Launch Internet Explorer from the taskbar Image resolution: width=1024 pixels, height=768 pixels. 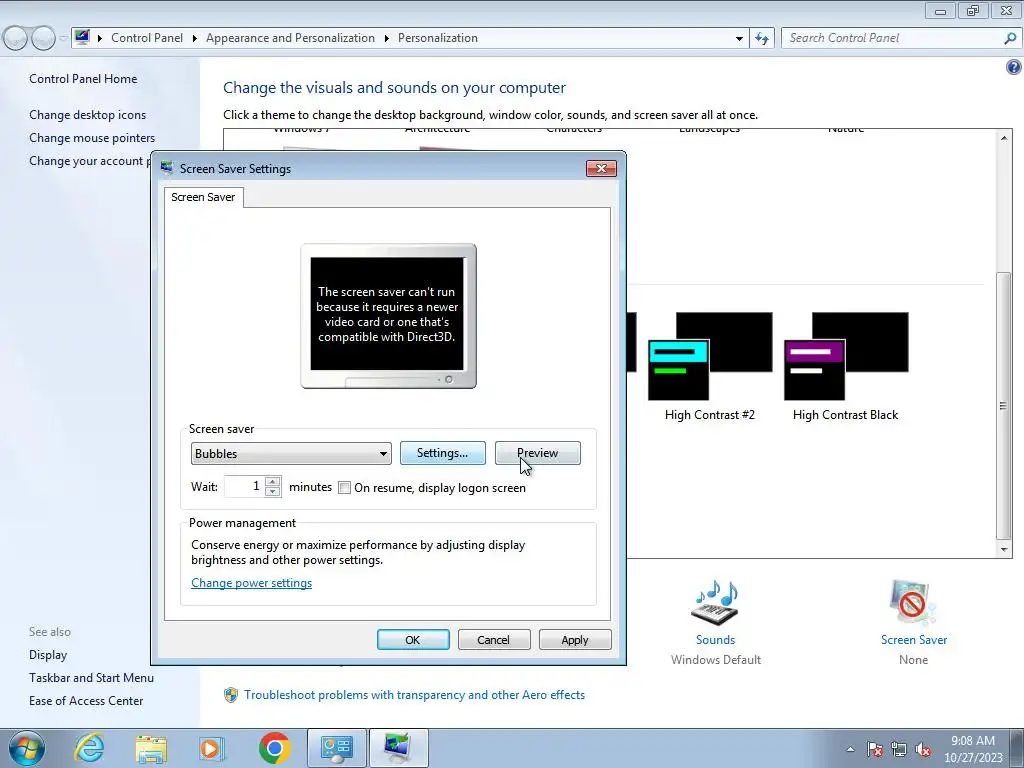(x=89, y=748)
